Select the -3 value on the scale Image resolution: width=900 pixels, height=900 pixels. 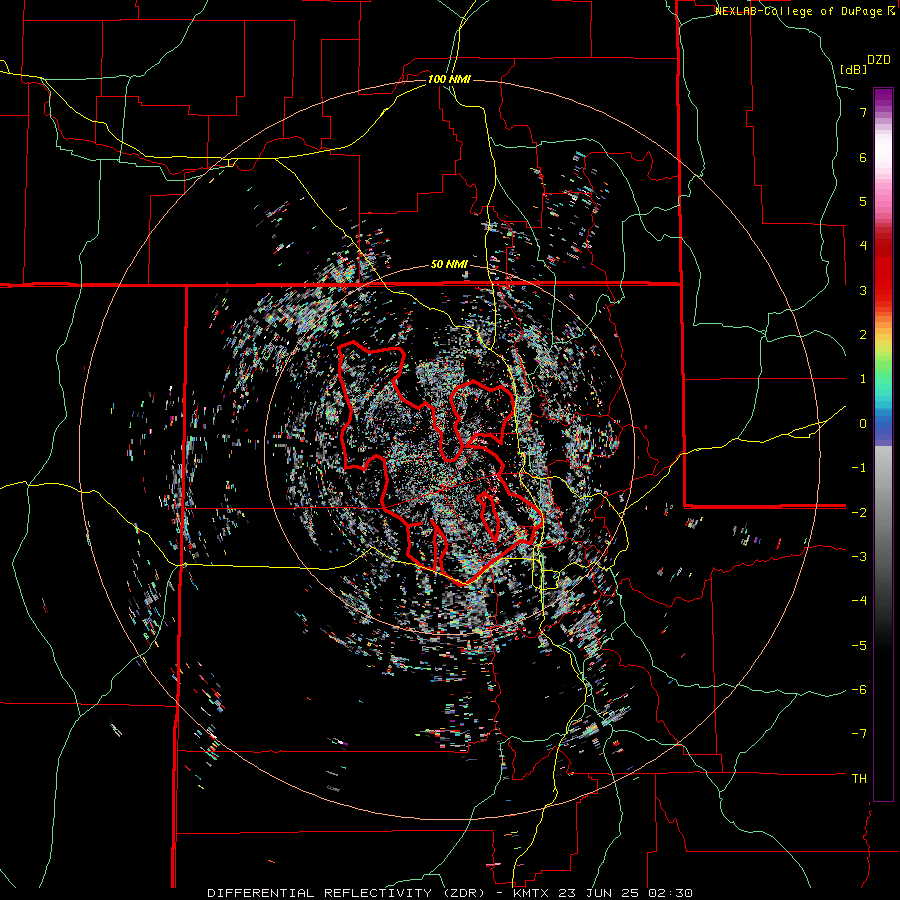(859, 557)
